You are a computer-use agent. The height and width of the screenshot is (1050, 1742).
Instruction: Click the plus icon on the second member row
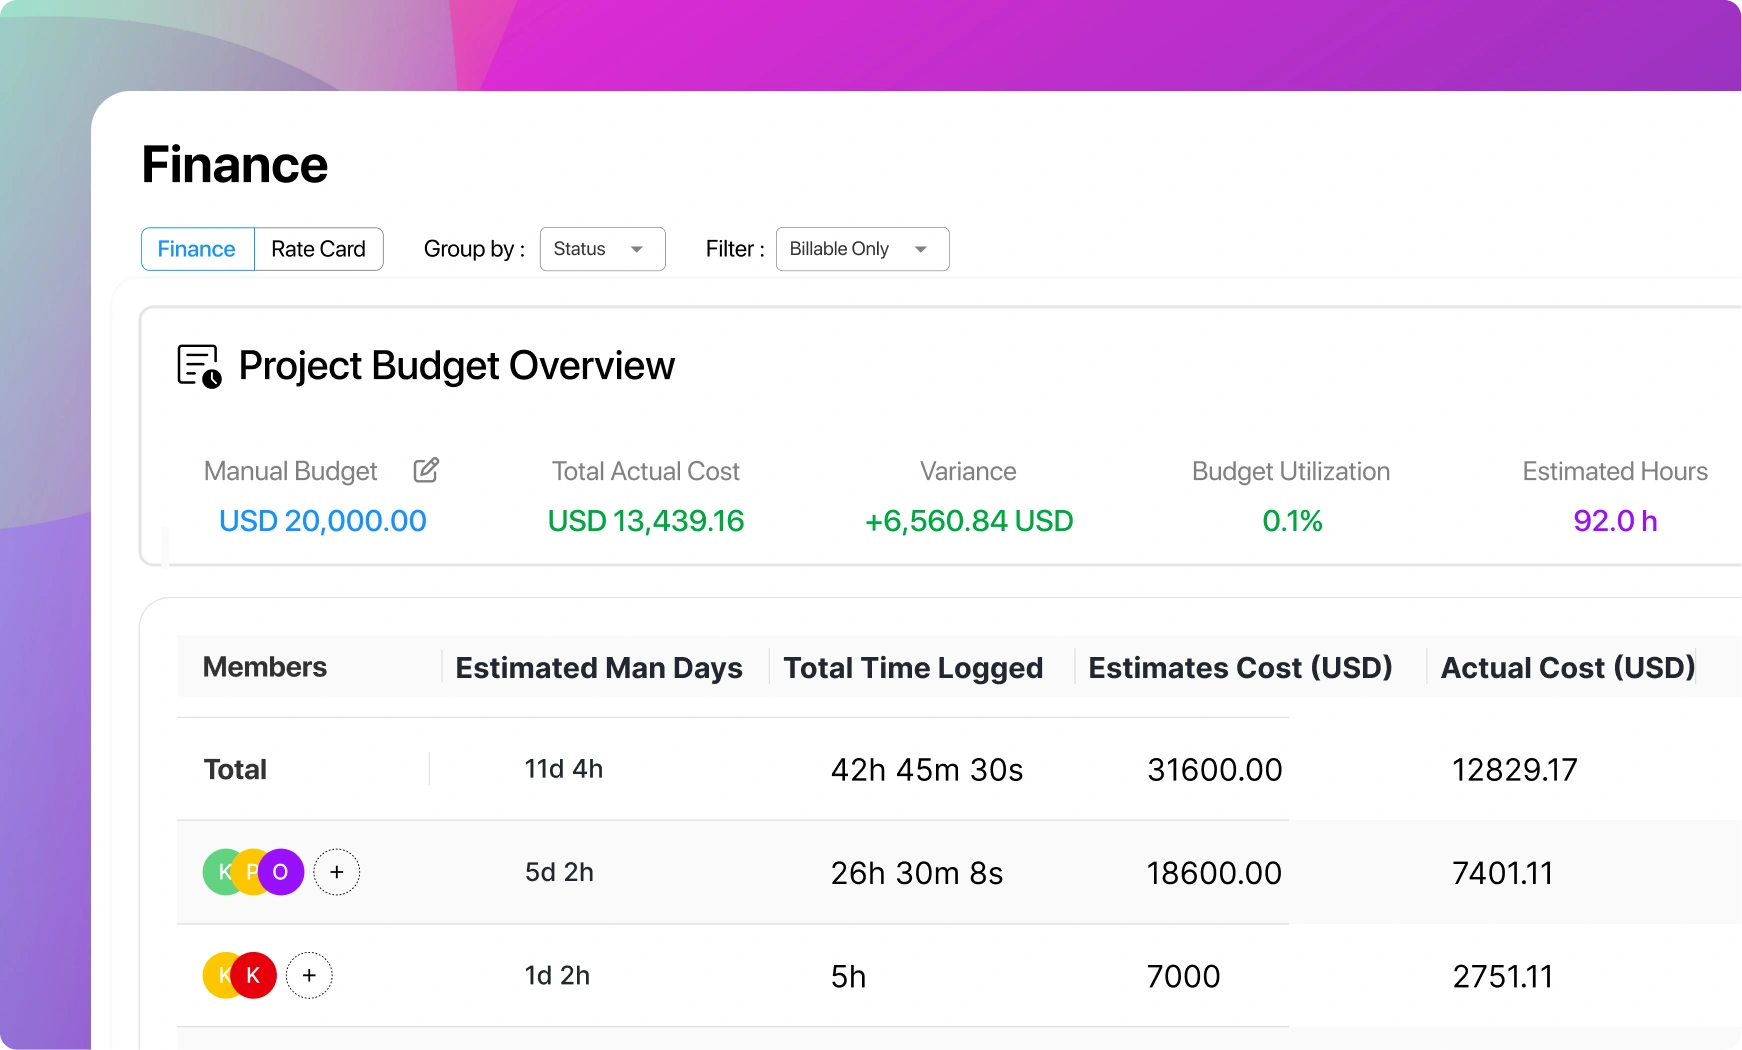309,975
